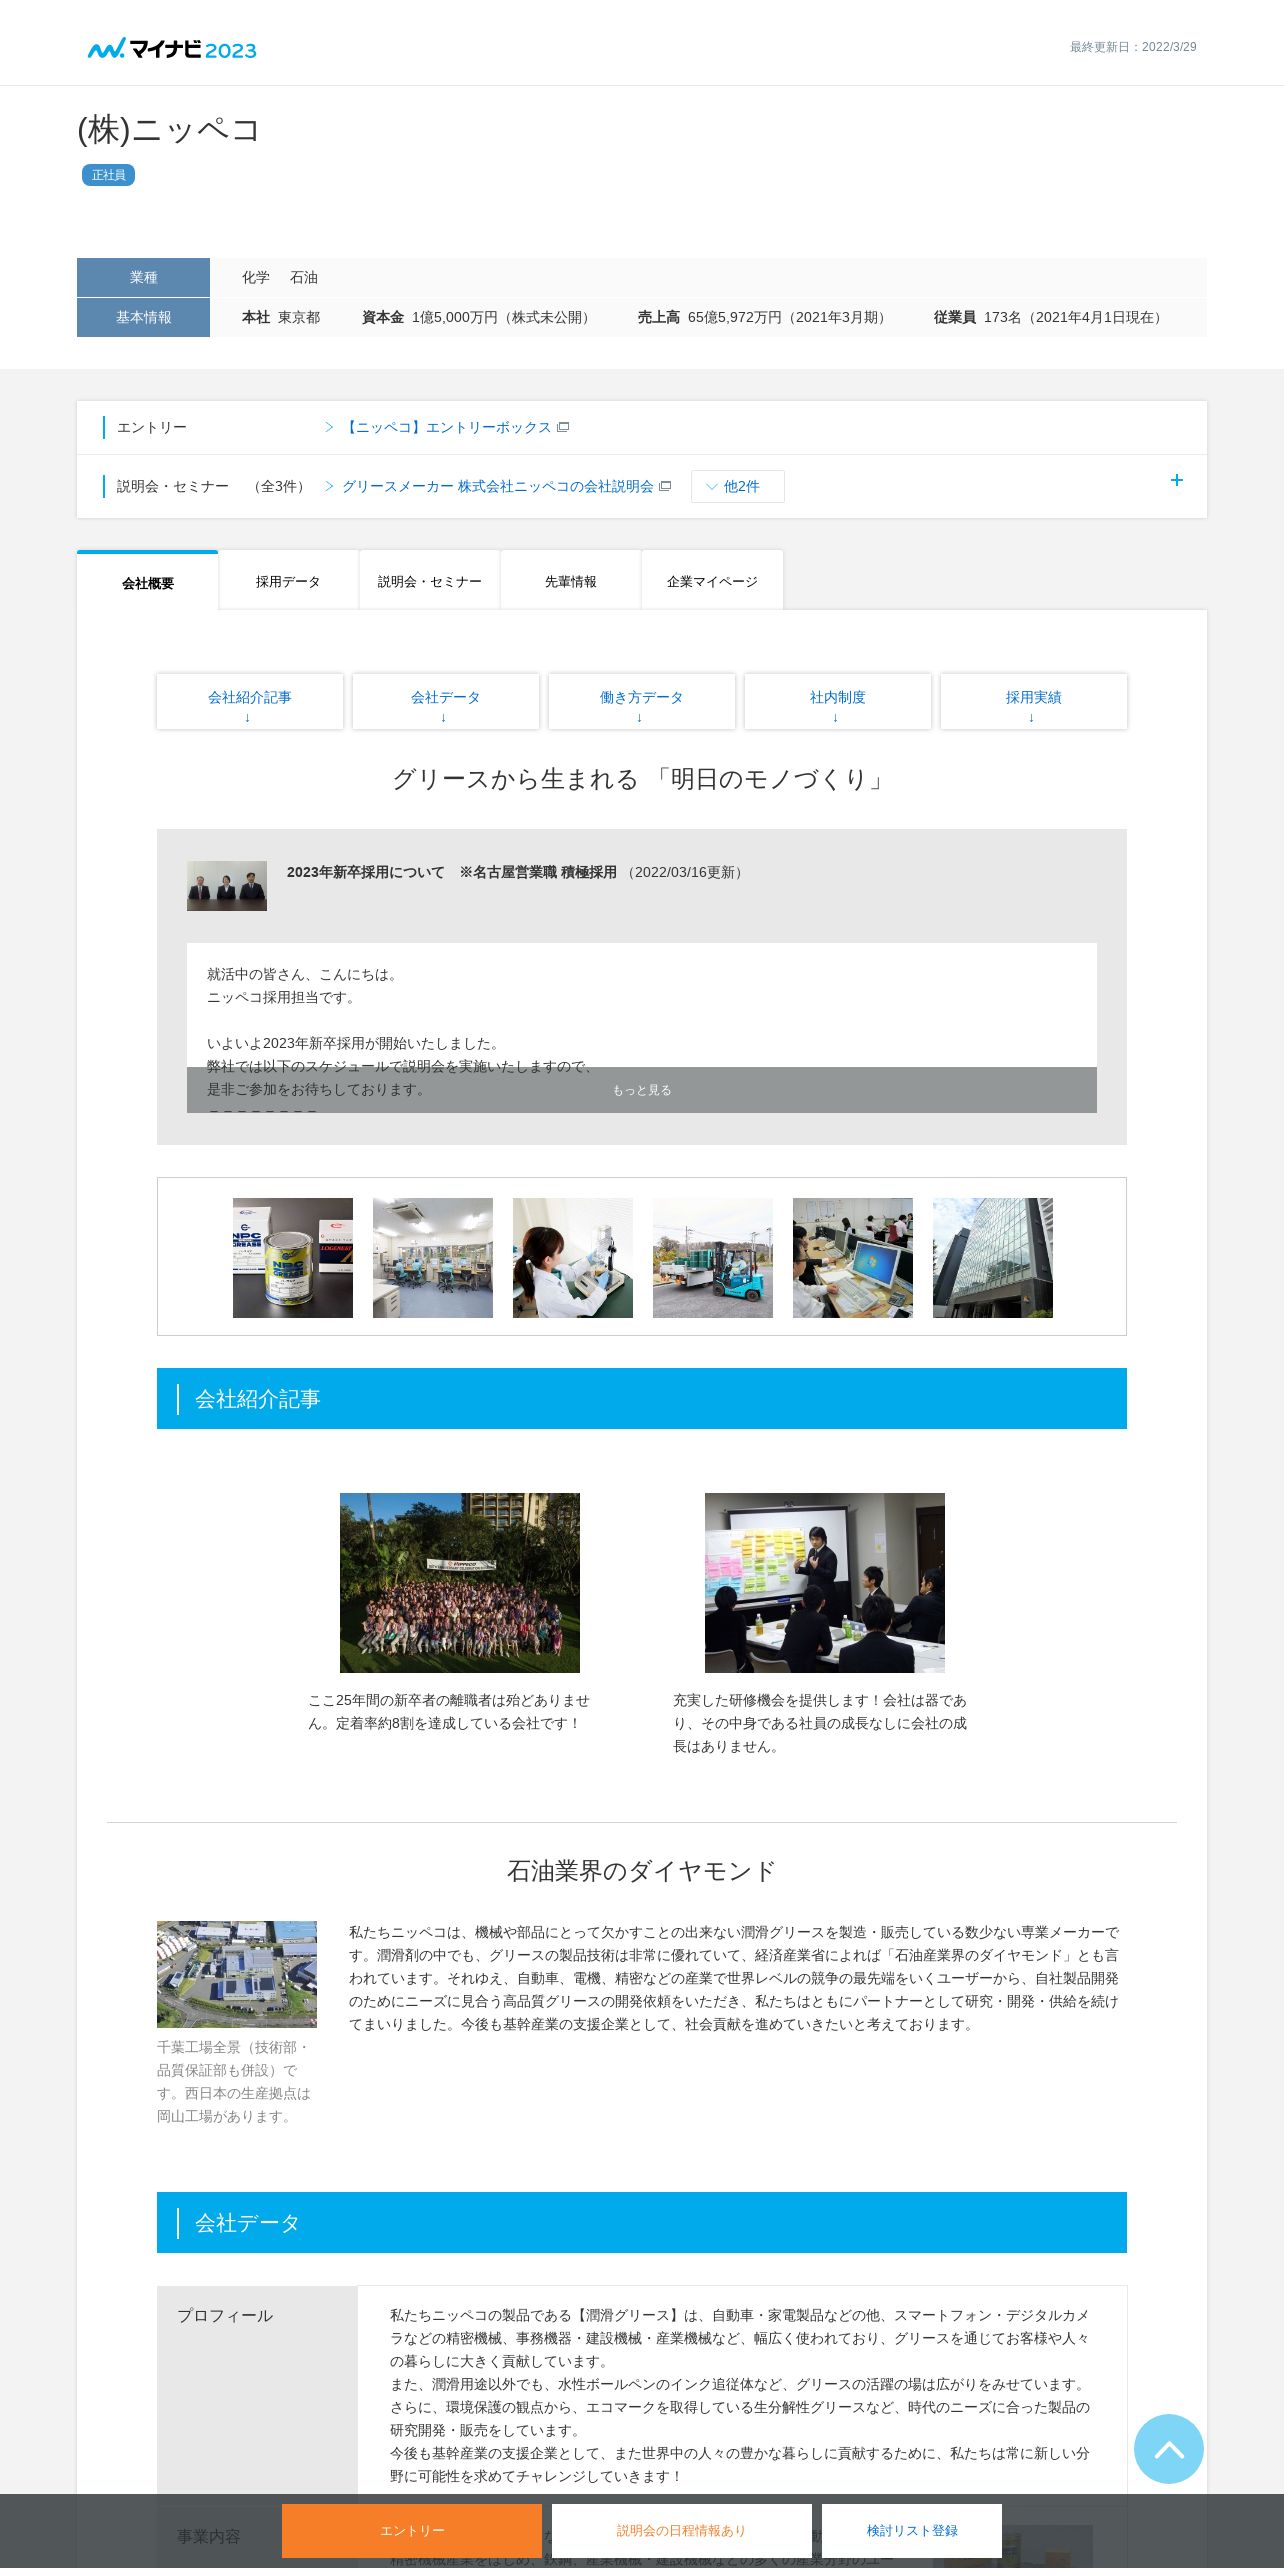The image size is (1284, 2568).
Task: Click the scroll-to-top arrow button
Action: tap(1168, 2449)
